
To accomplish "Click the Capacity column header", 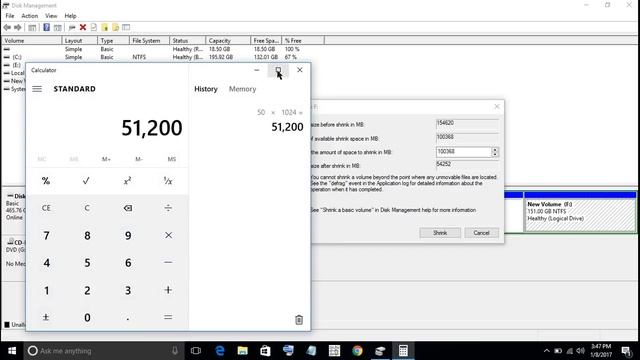I will (228, 40).
